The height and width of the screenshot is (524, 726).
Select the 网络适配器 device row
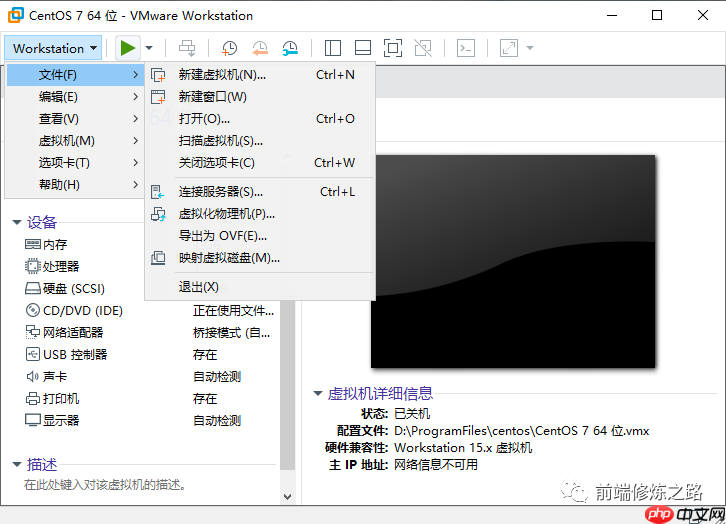(x=151, y=332)
